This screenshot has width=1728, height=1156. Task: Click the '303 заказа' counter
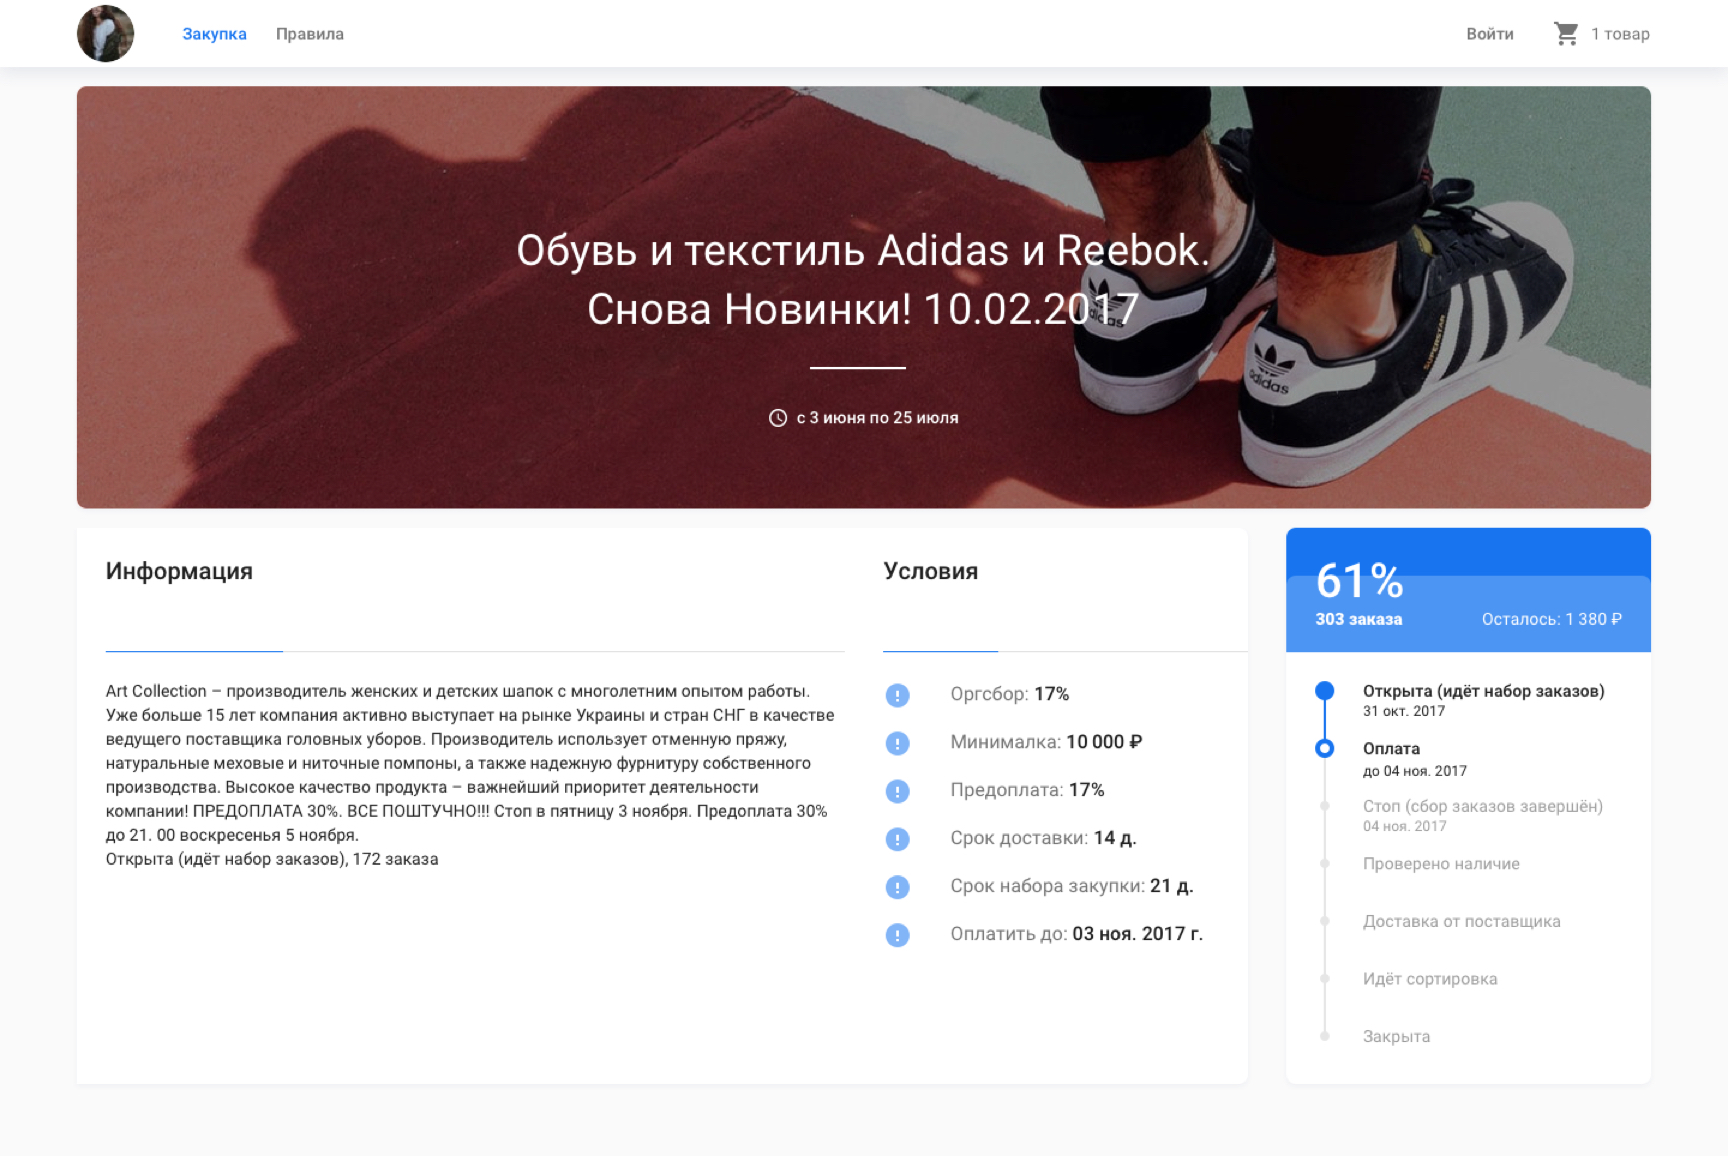pyautogui.click(x=1358, y=619)
